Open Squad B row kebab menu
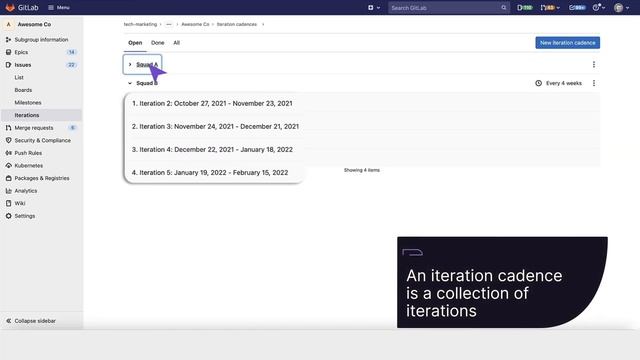The image size is (640, 360). tap(594, 83)
